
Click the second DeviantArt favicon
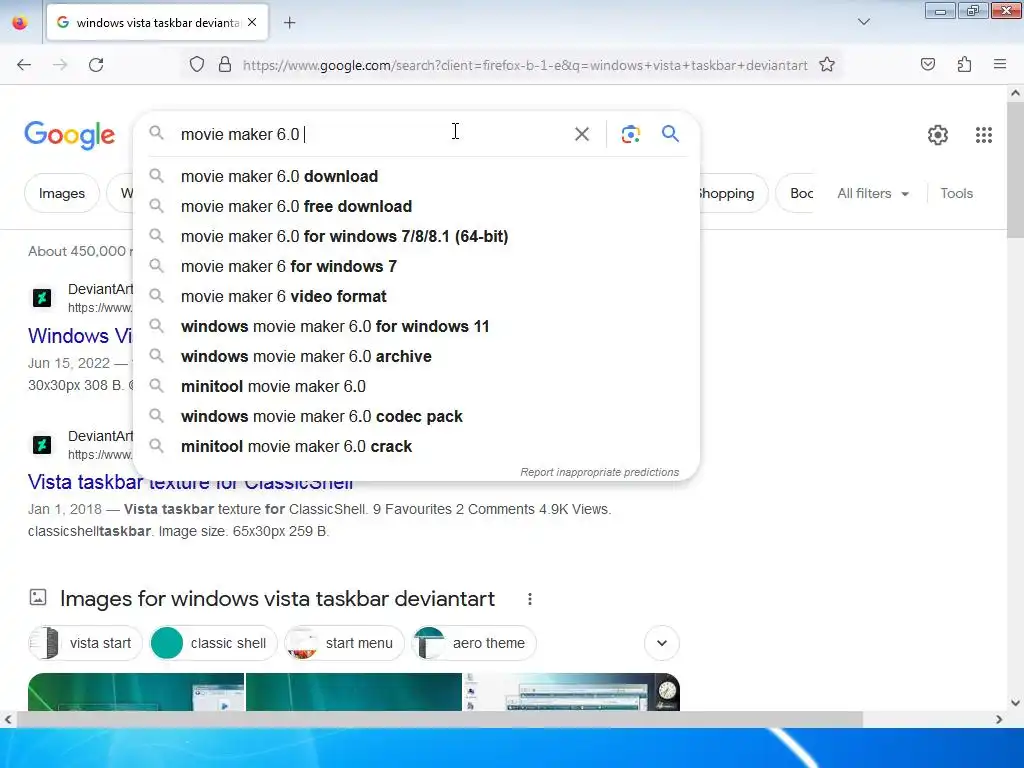click(x=42, y=445)
